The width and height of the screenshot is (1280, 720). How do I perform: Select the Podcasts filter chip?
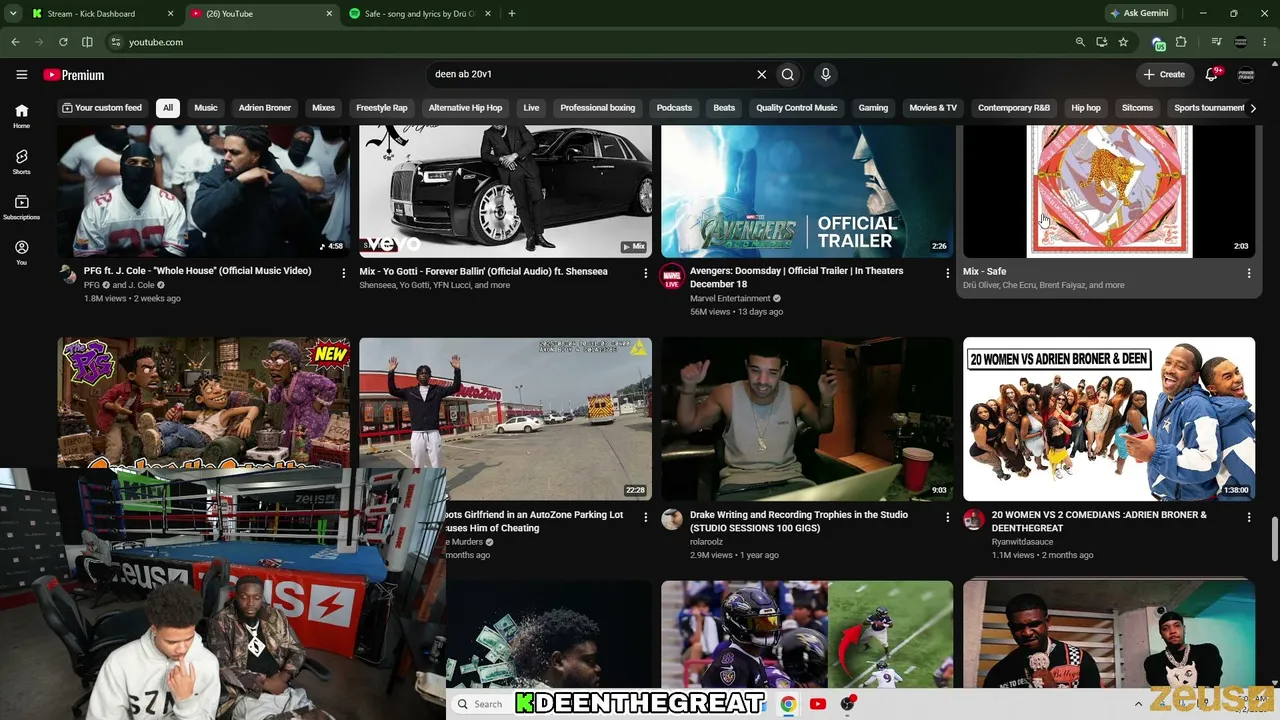point(674,108)
